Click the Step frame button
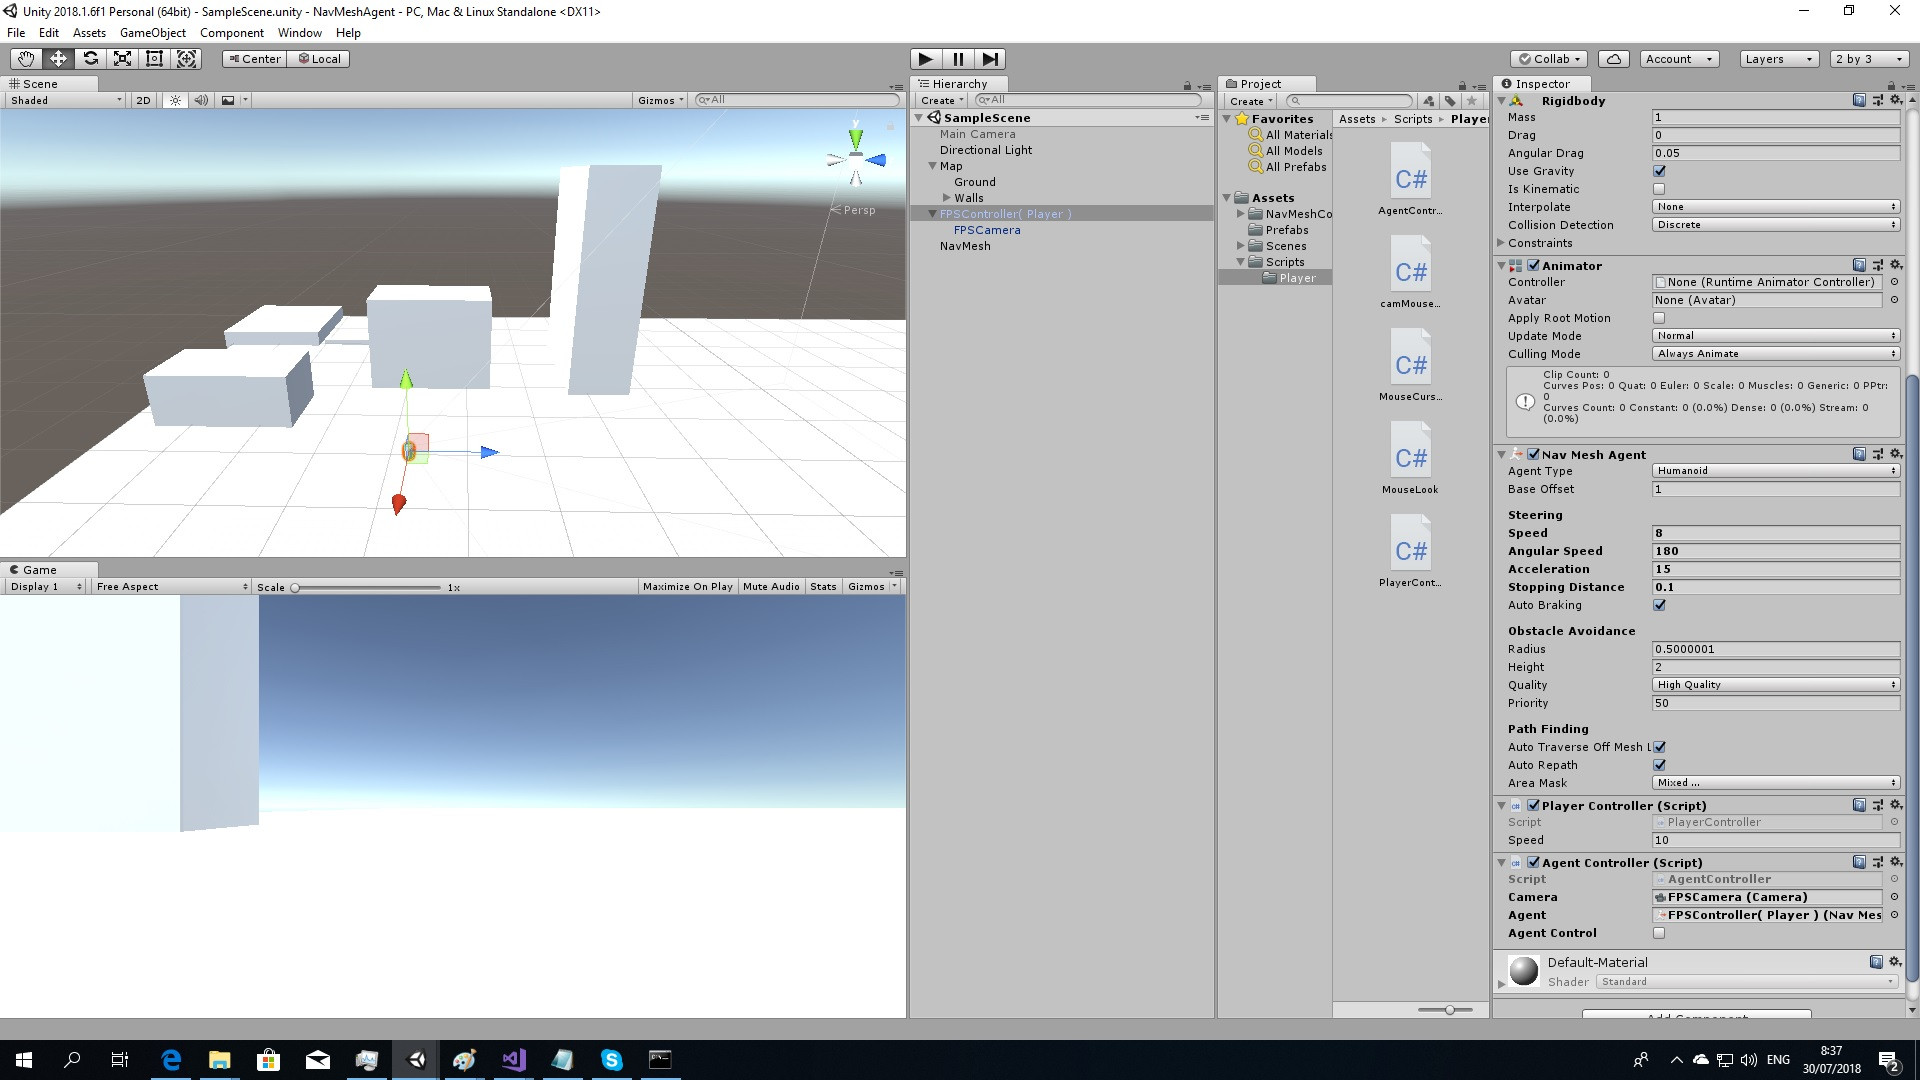The image size is (1920, 1080). coord(989,59)
